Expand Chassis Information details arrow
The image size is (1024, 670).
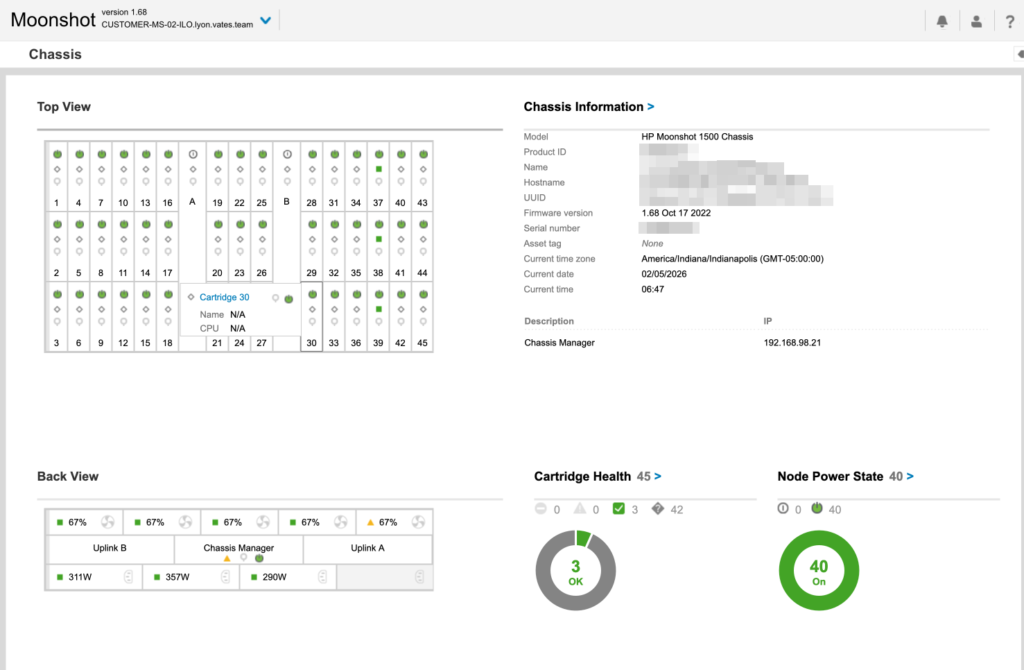pos(651,106)
